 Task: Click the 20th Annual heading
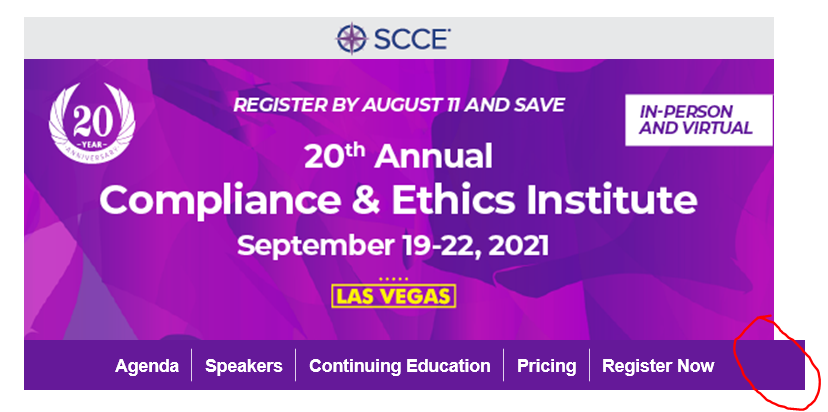click(x=398, y=156)
